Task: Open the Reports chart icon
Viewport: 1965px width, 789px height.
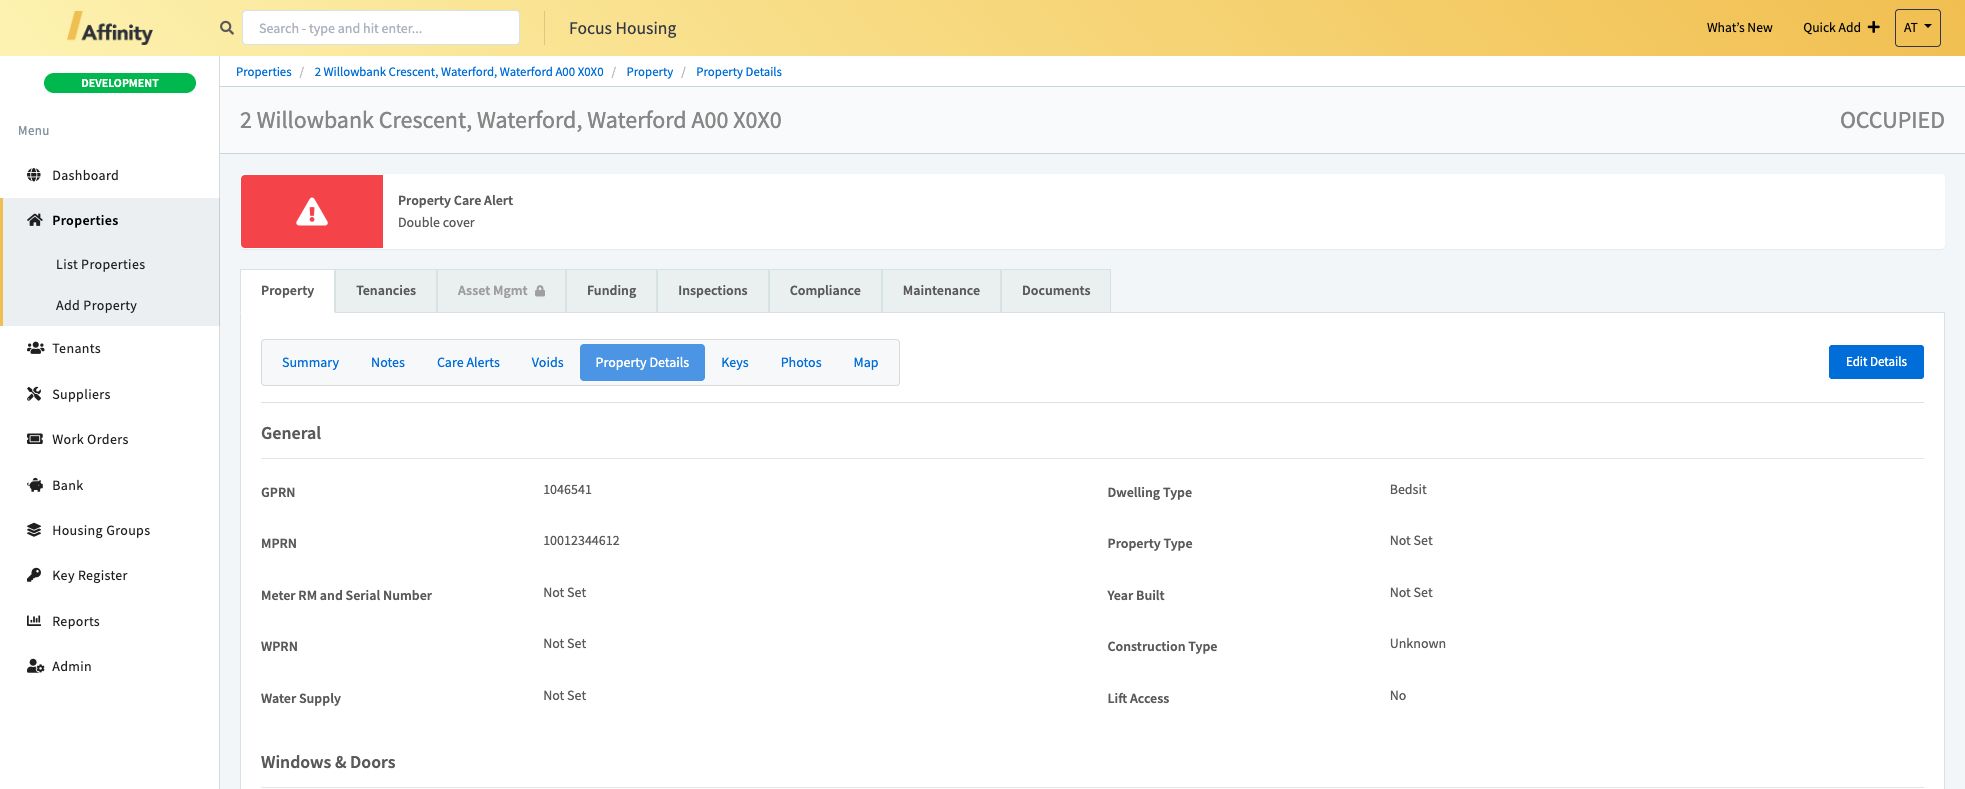Action: [x=34, y=621]
